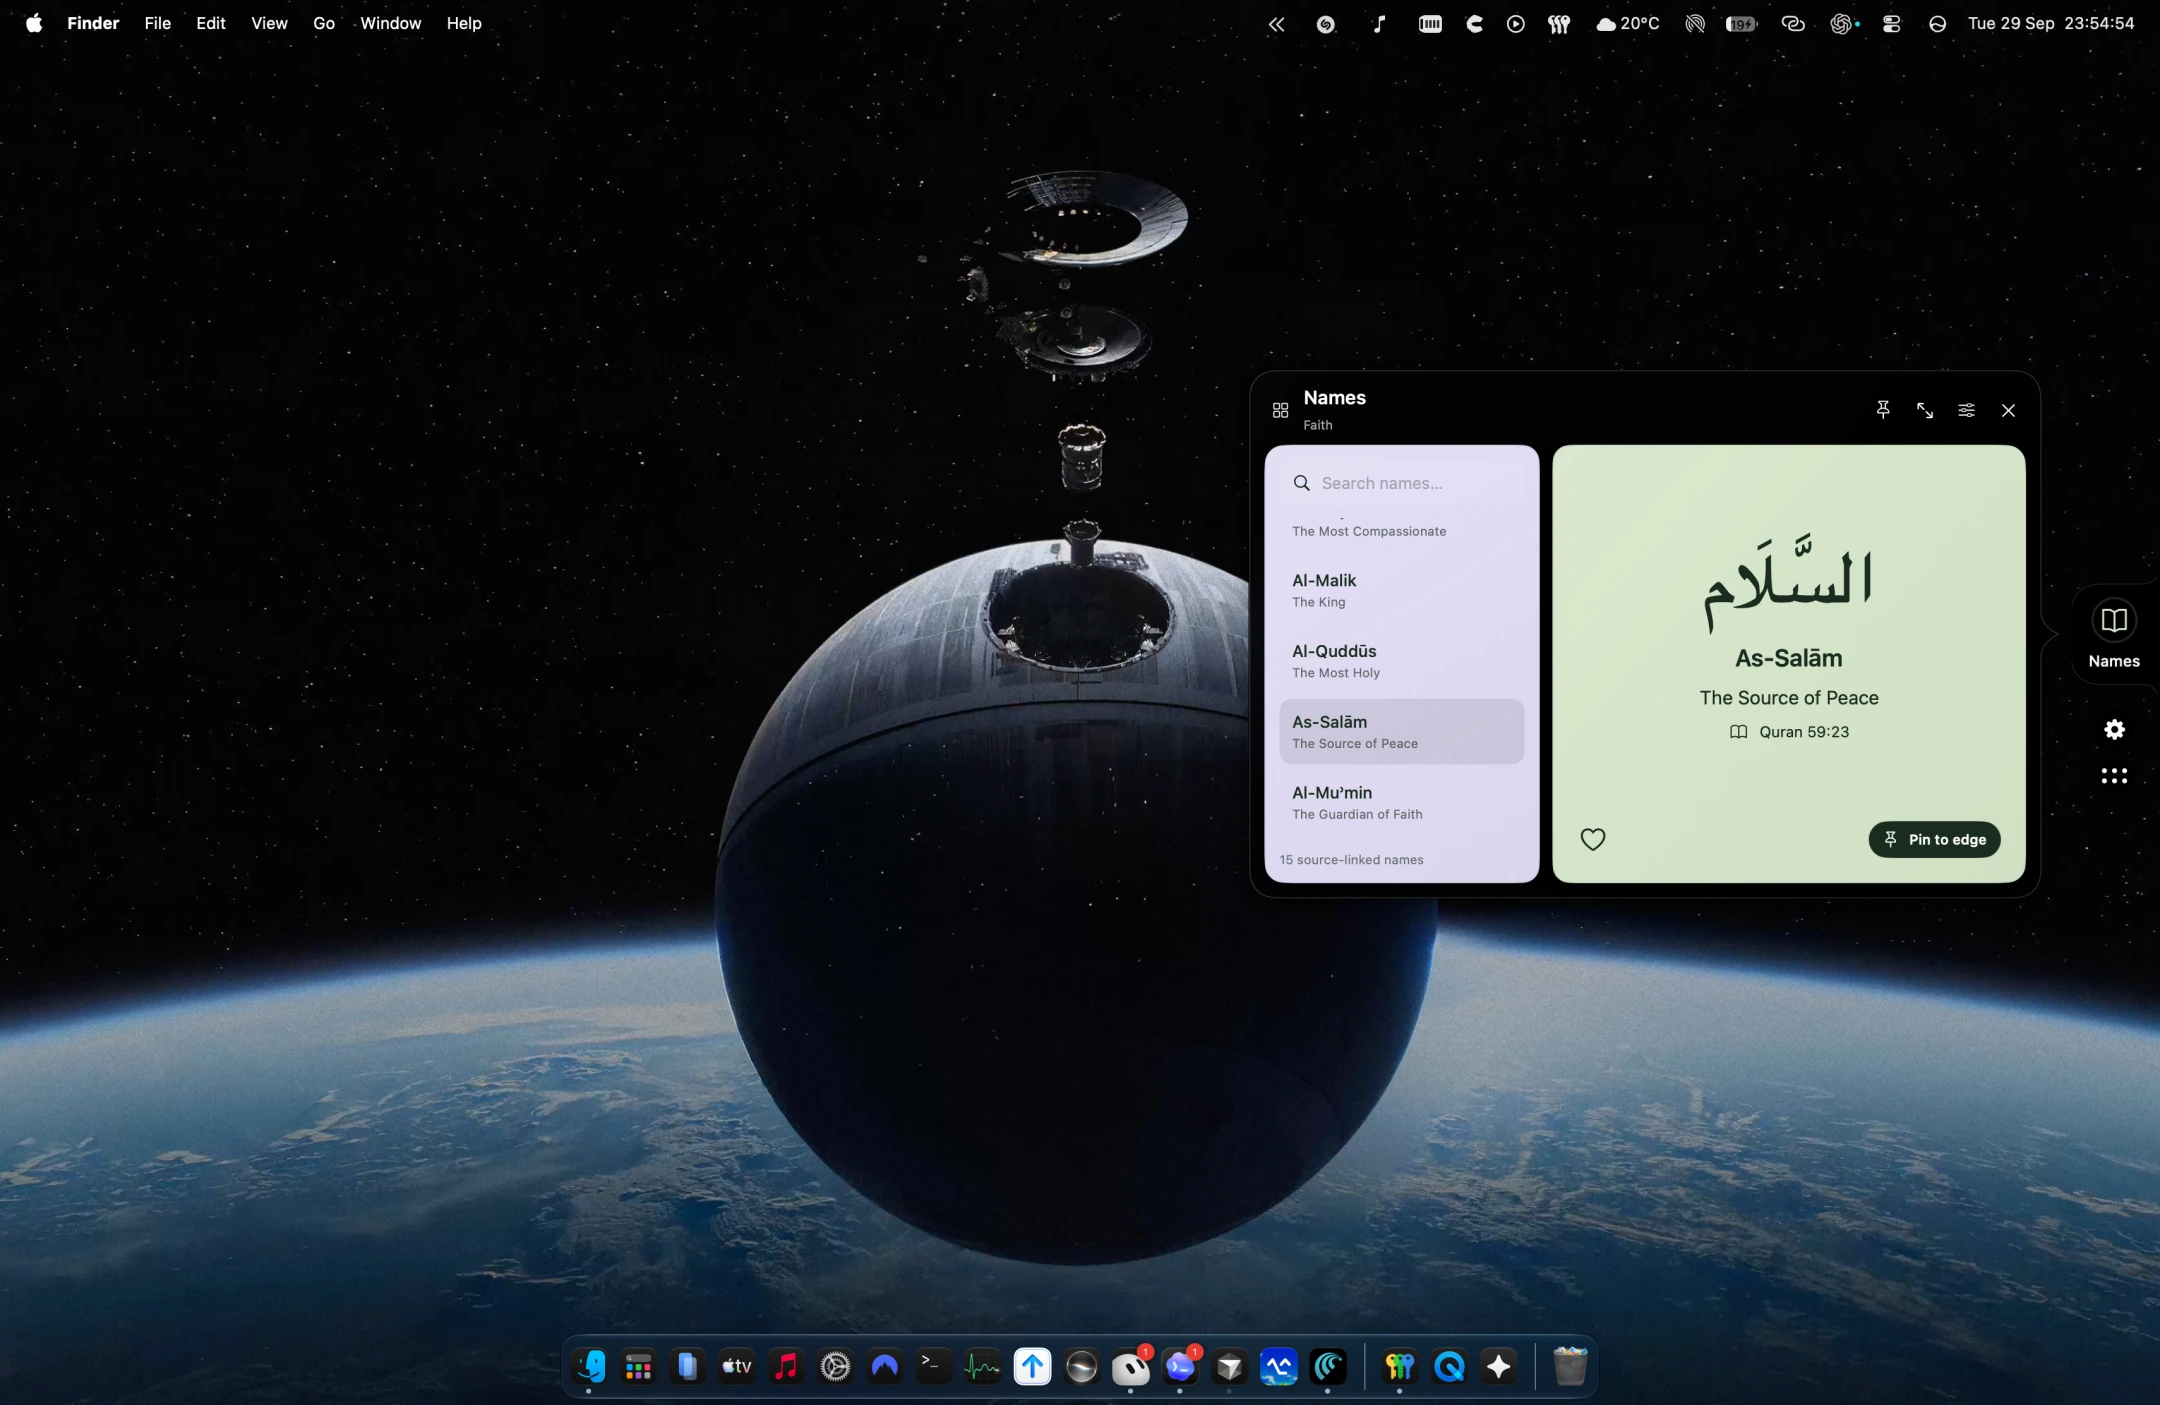Open the Edit menu
Viewport: 2160px width, 1405px height.
(x=210, y=23)
